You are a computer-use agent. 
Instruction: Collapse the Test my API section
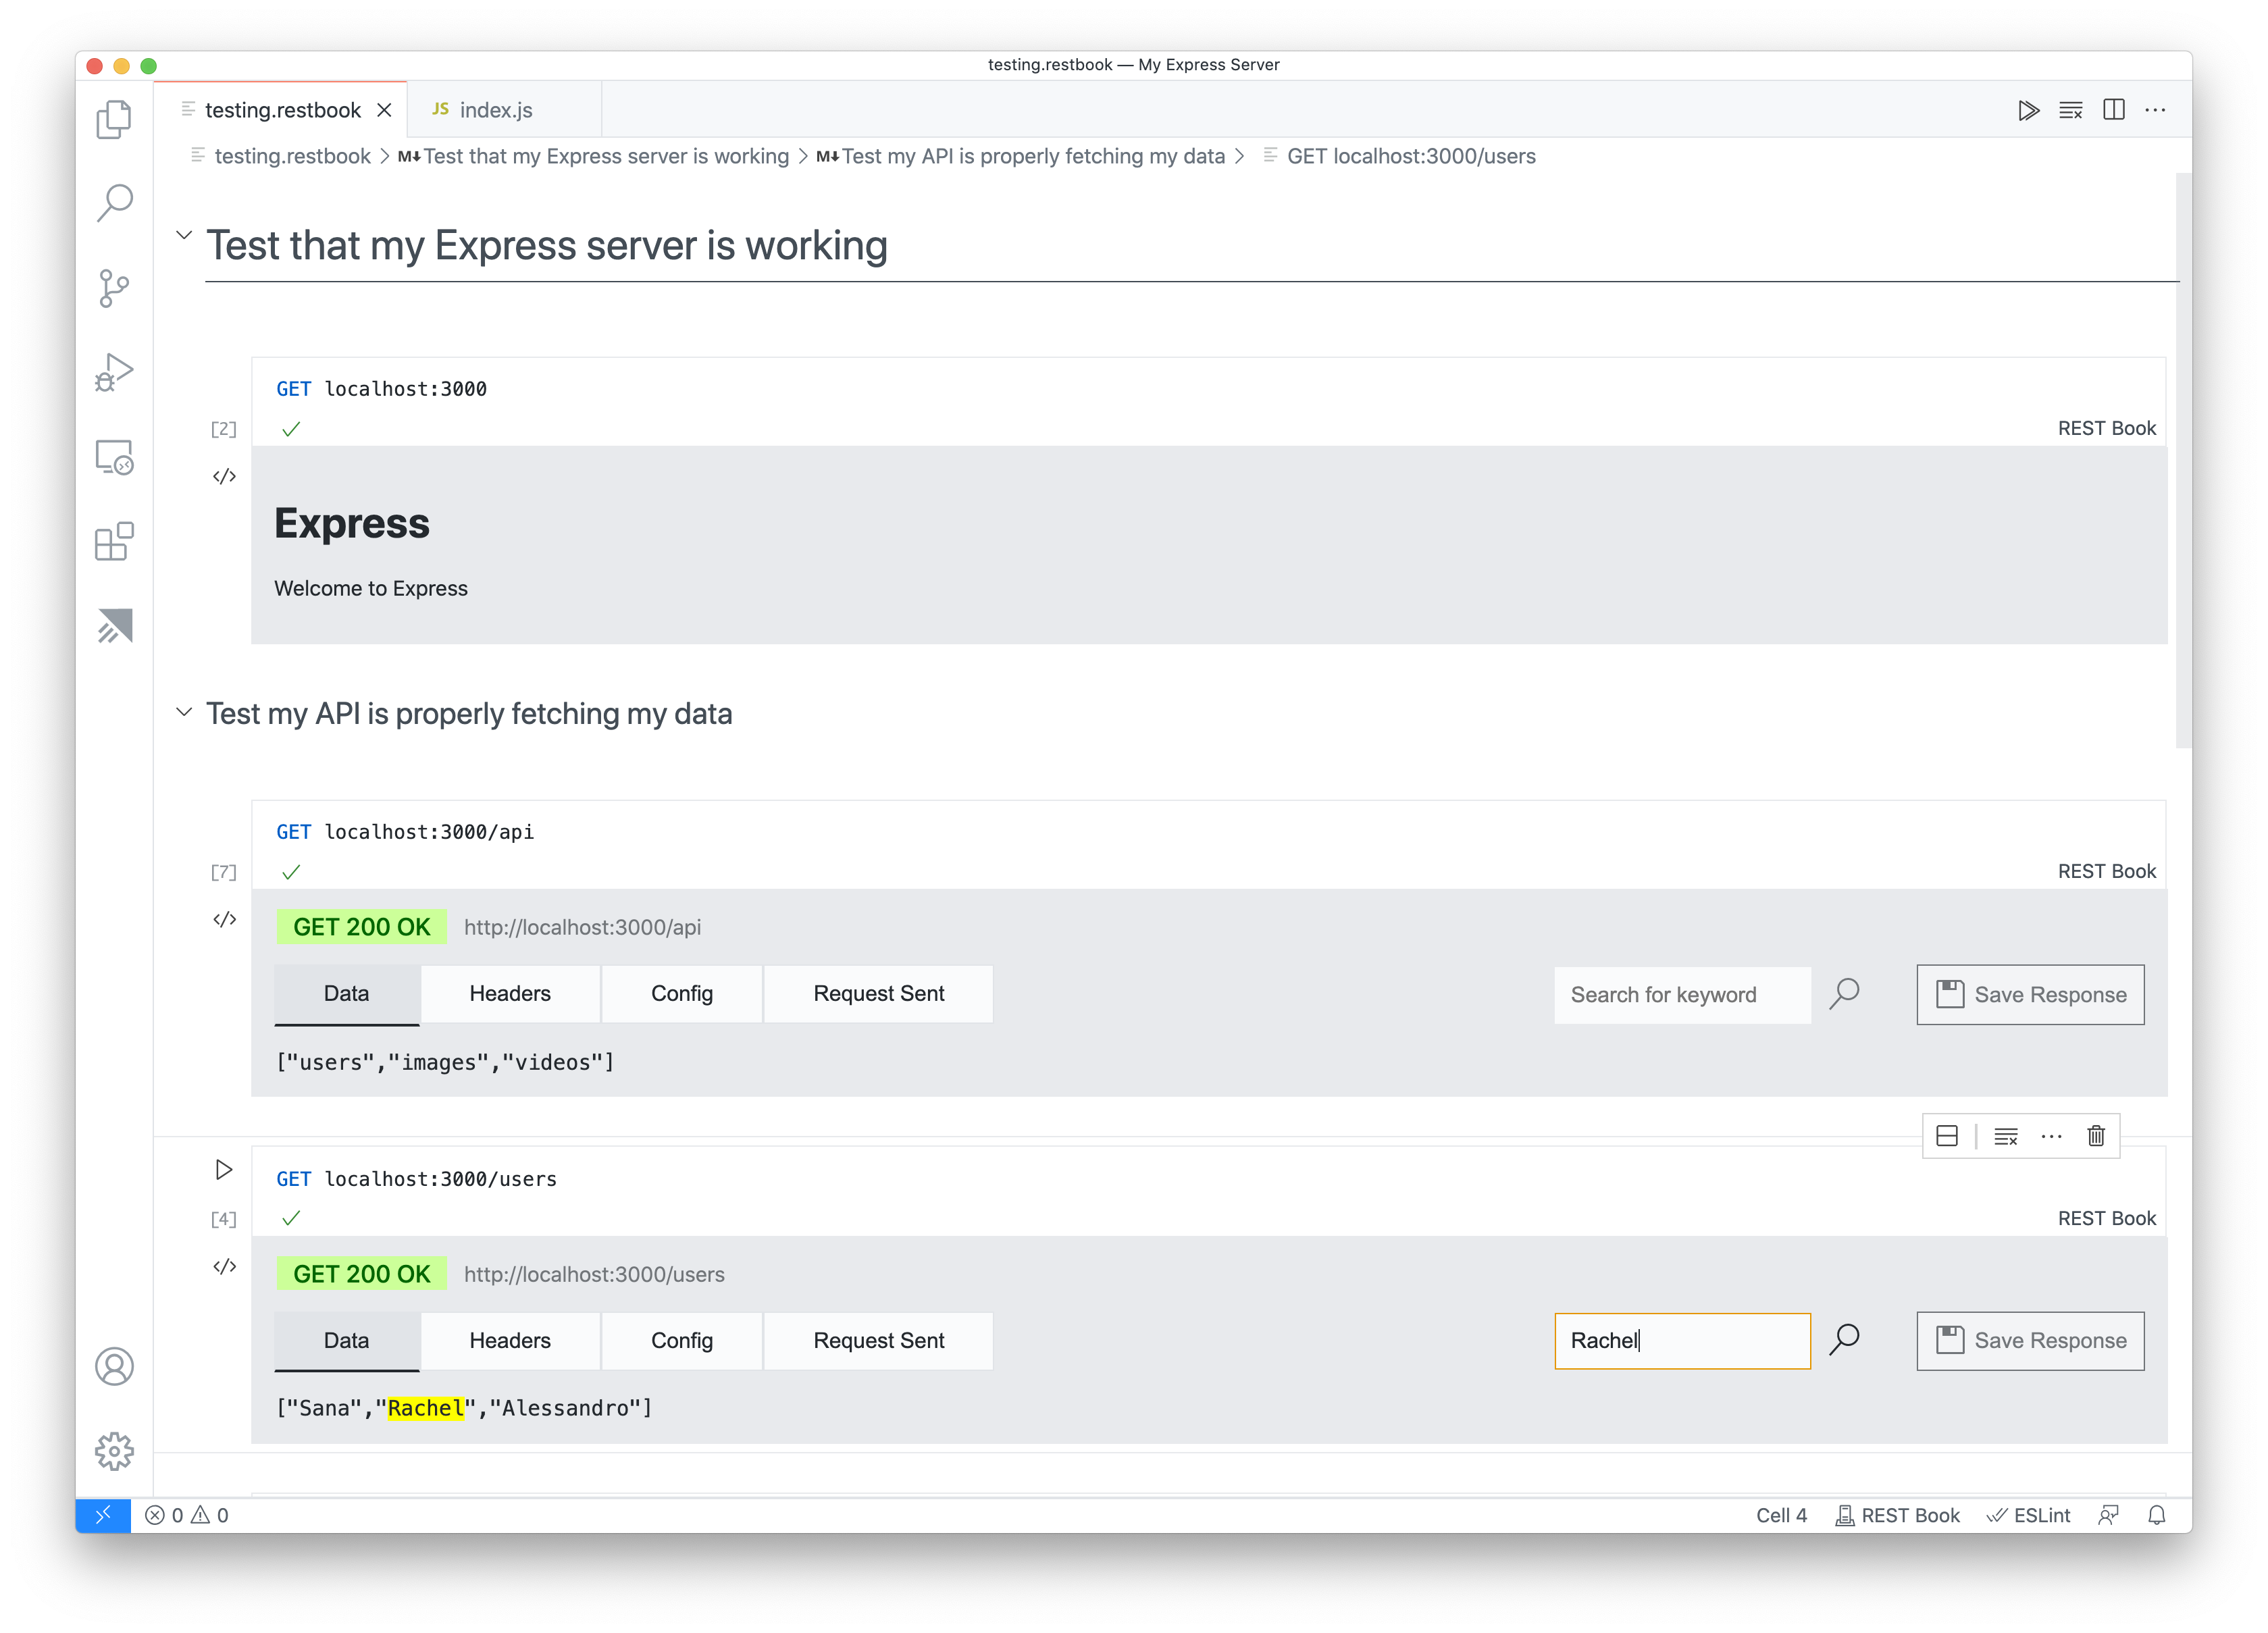click(185, 713)
